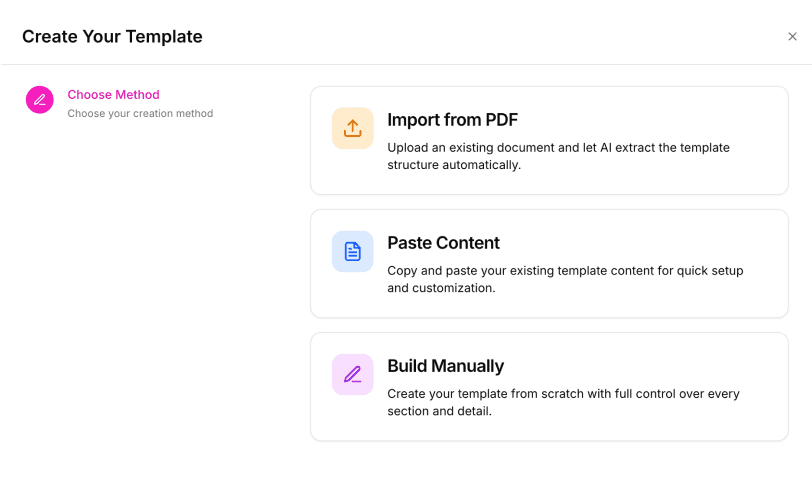Click the 'section and detail.' text line
The height and width of the screenshot is (482, 812).
439,411
